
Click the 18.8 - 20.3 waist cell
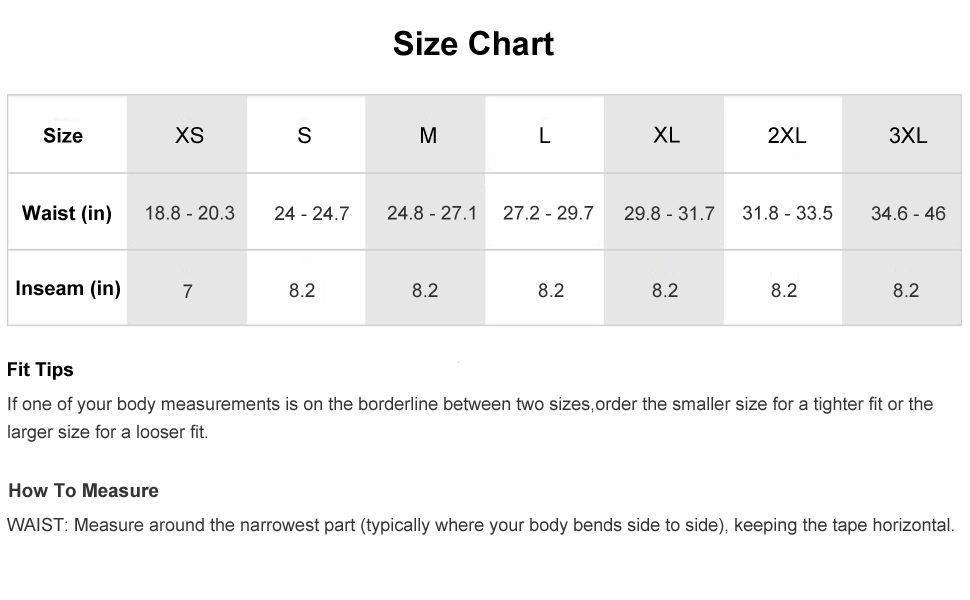click(190, 213)
